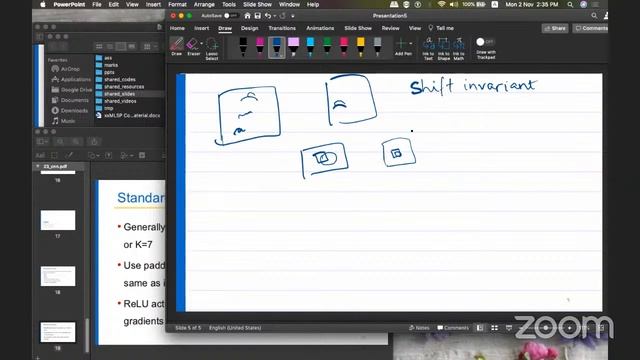640x360 pixels.
Task: Convert using Ink to Shape
Action: coord(444,49)
